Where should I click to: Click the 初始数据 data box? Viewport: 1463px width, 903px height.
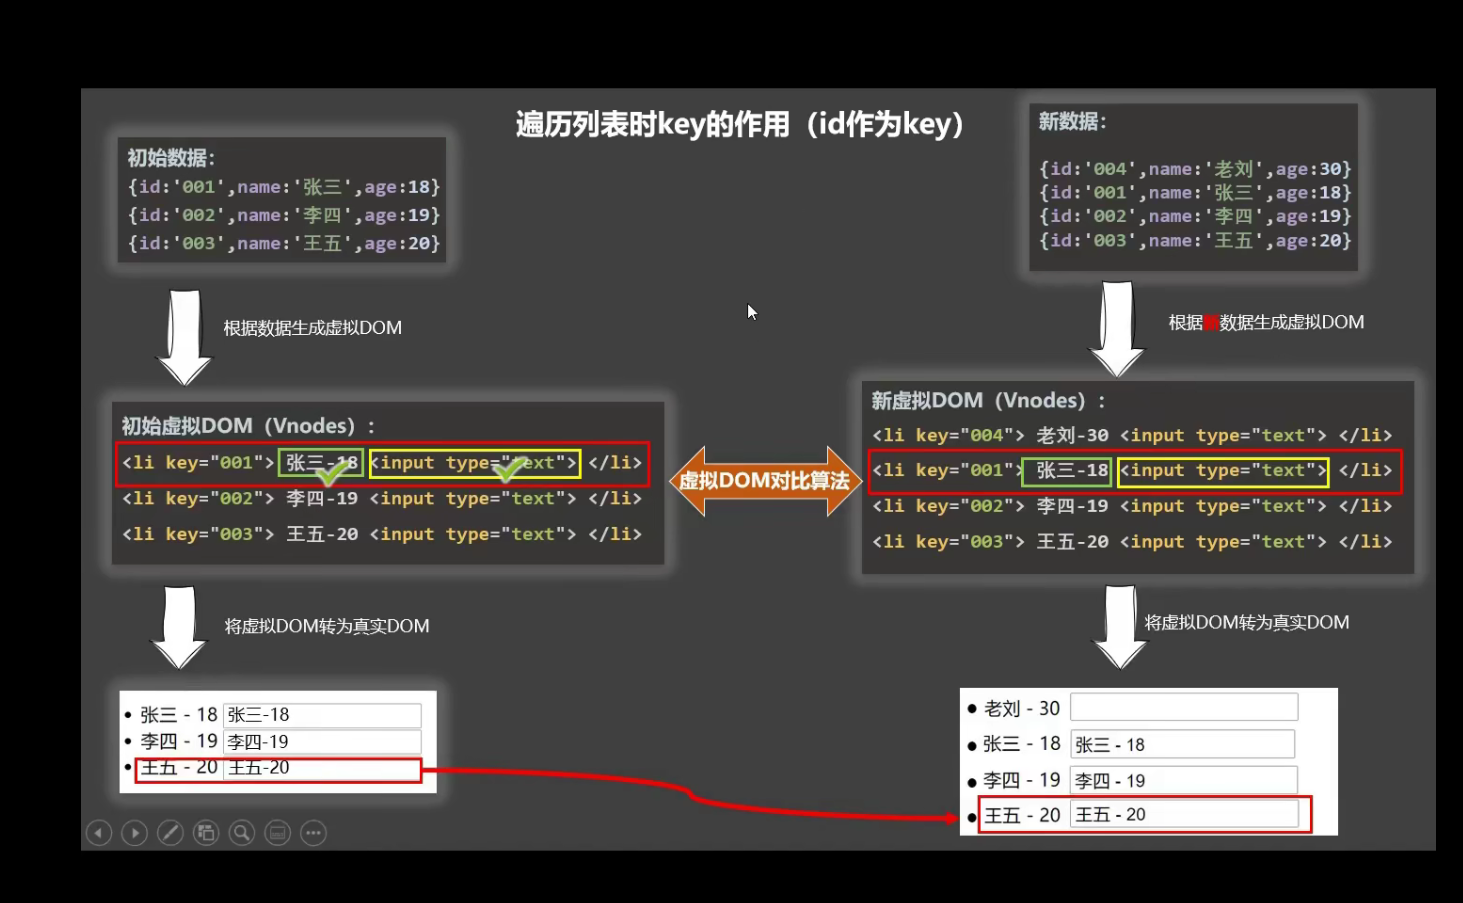click(x=282, y=201)
